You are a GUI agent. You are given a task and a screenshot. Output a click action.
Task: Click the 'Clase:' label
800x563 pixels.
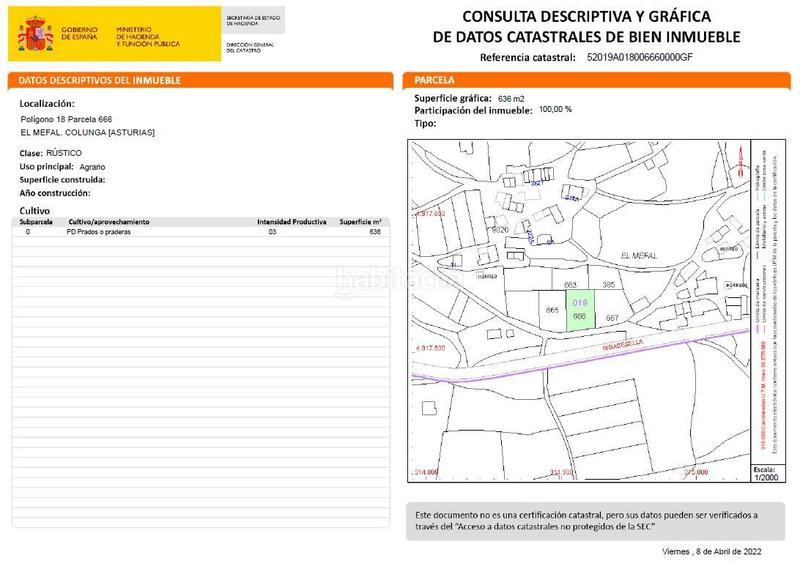point(31,153)
